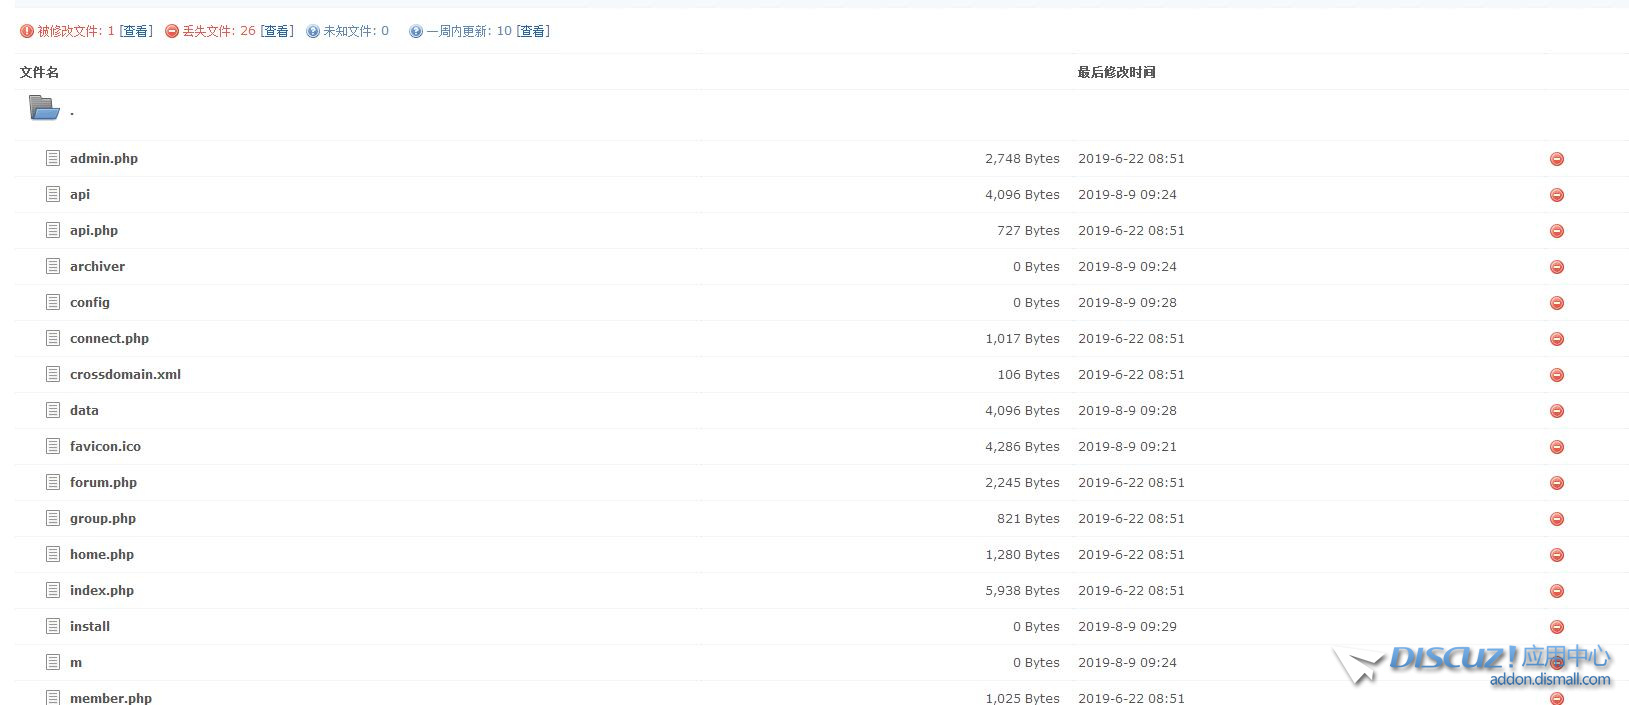Select the home.php file name
Image resolution: width=1629 pixels, height=705 pixels.
coord(102,554)
